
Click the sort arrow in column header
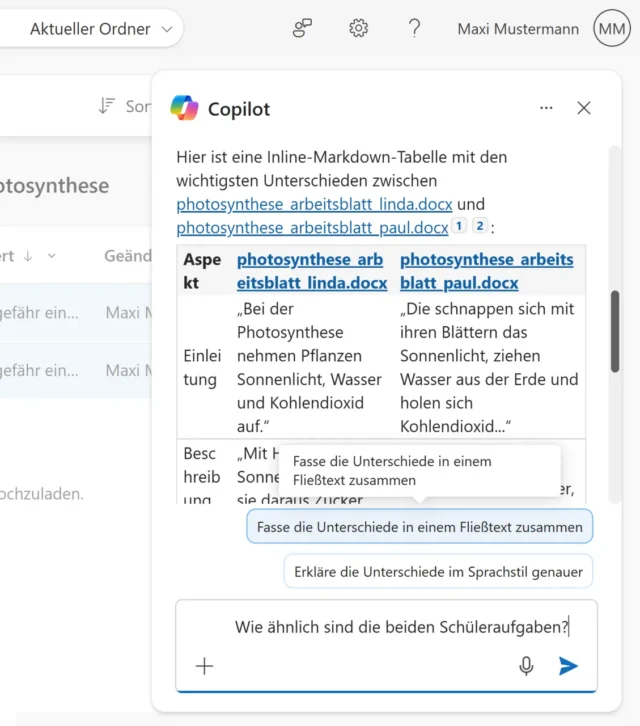pyautogui.click(x=28, y=256)
